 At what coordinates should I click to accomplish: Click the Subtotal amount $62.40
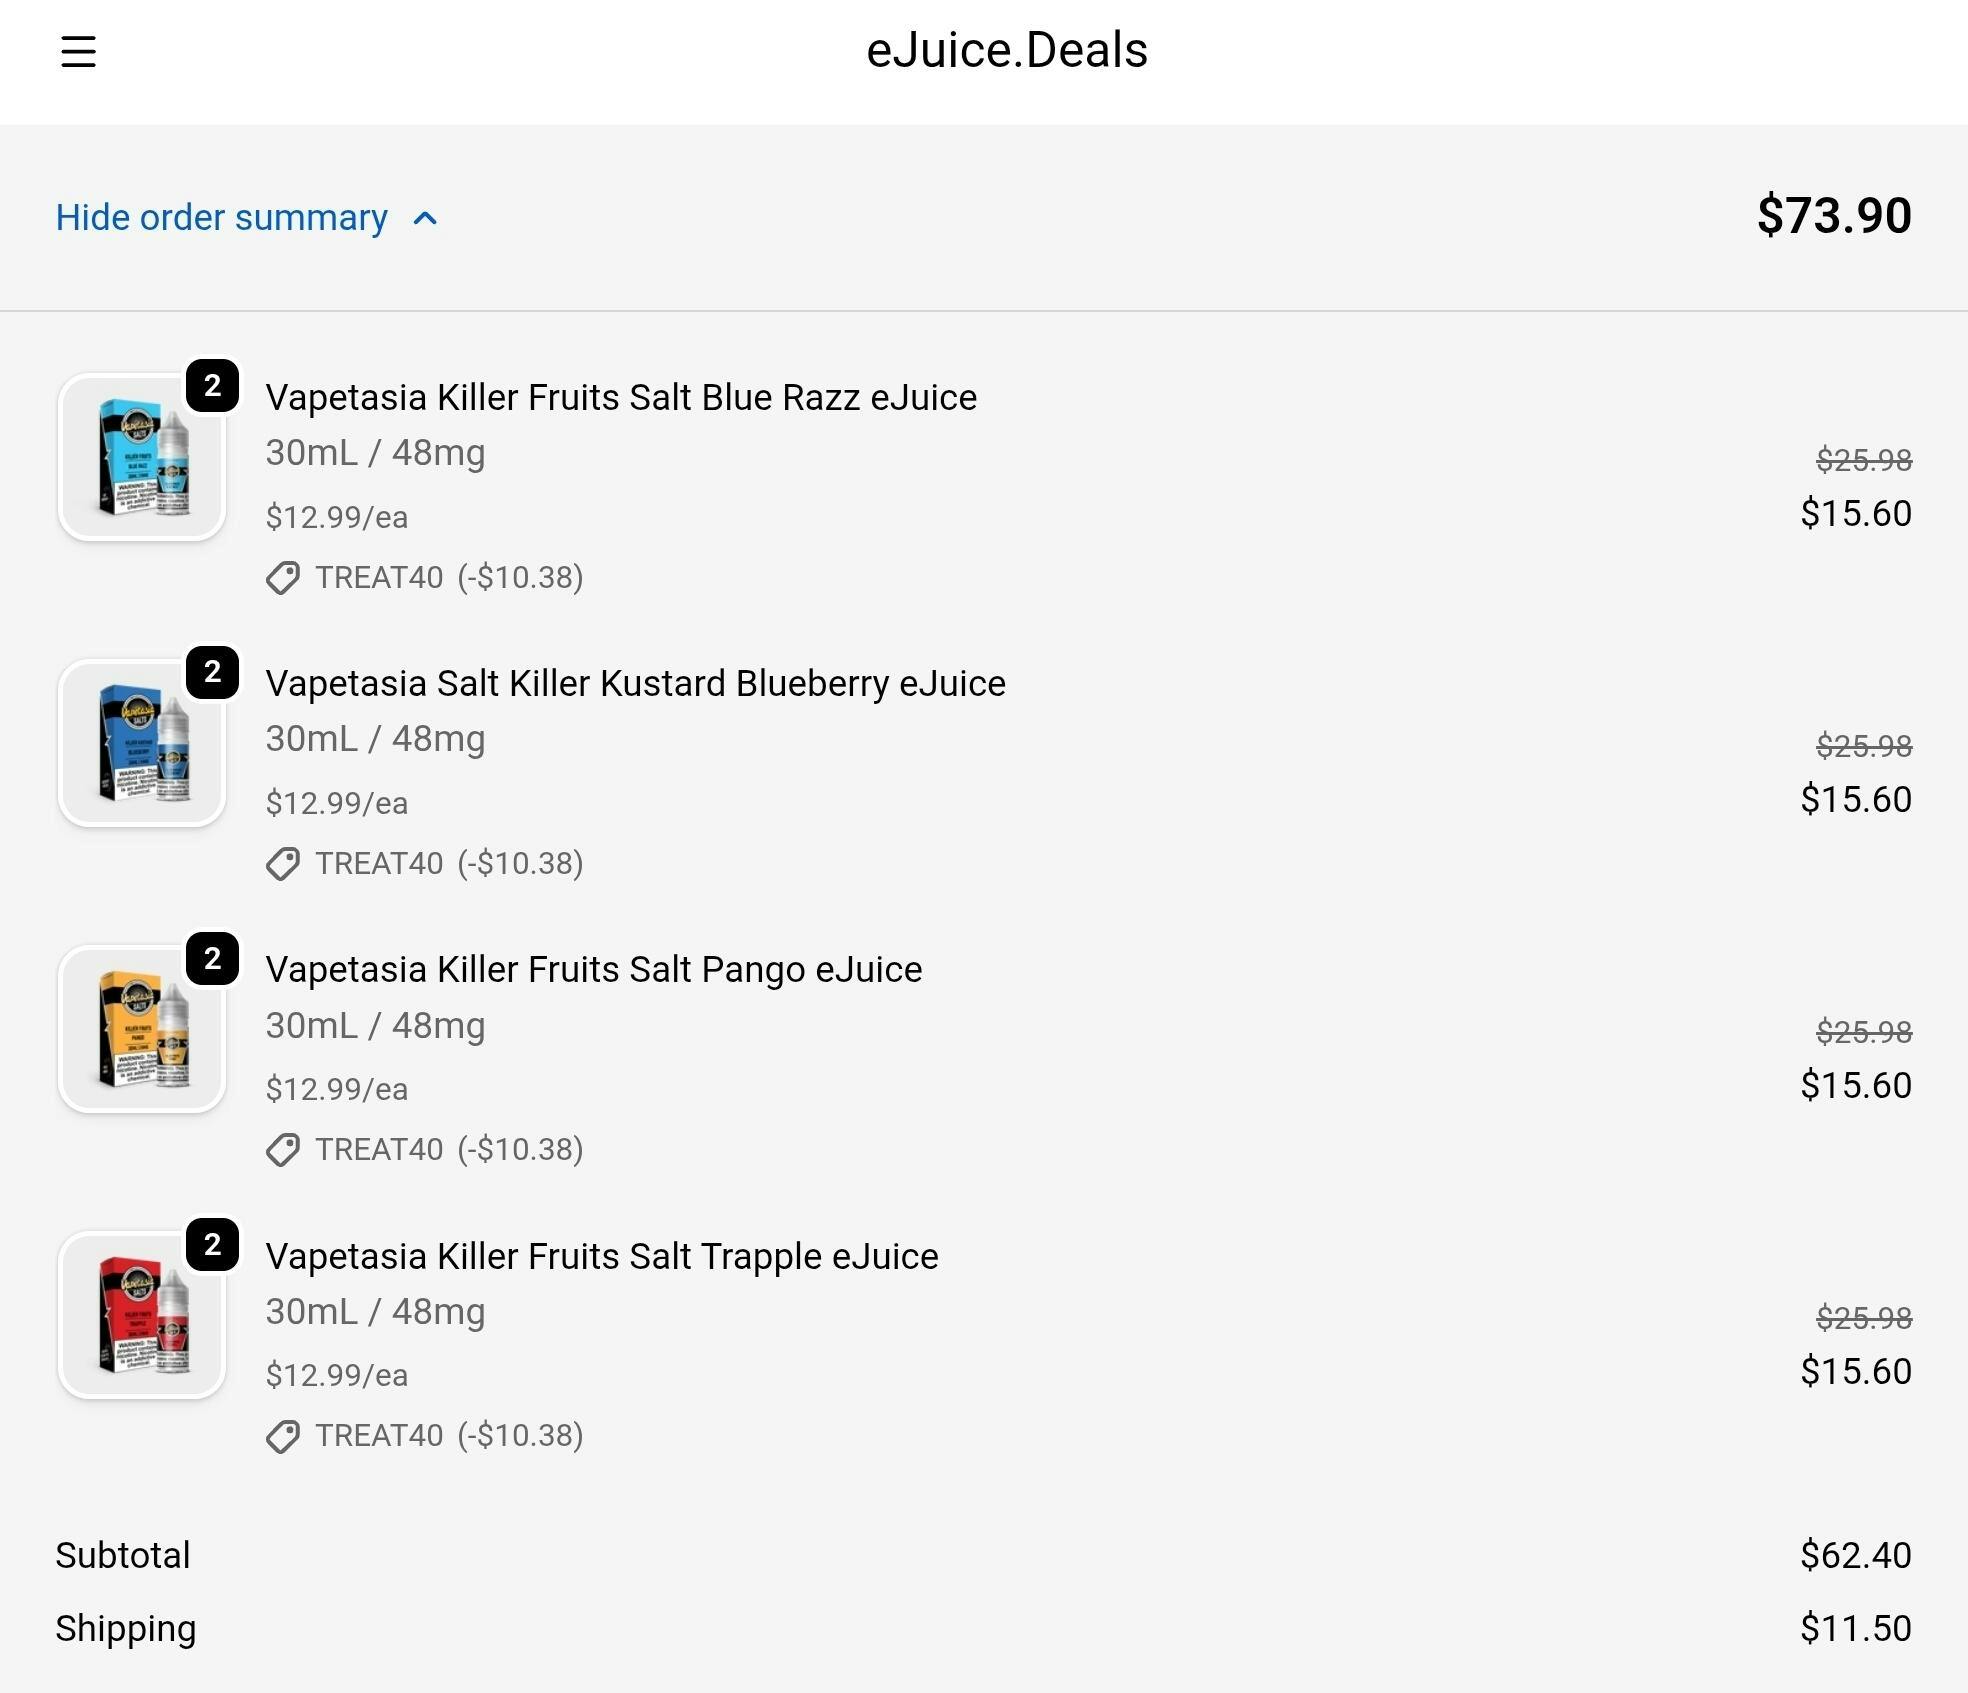tap(1855, 1555)
